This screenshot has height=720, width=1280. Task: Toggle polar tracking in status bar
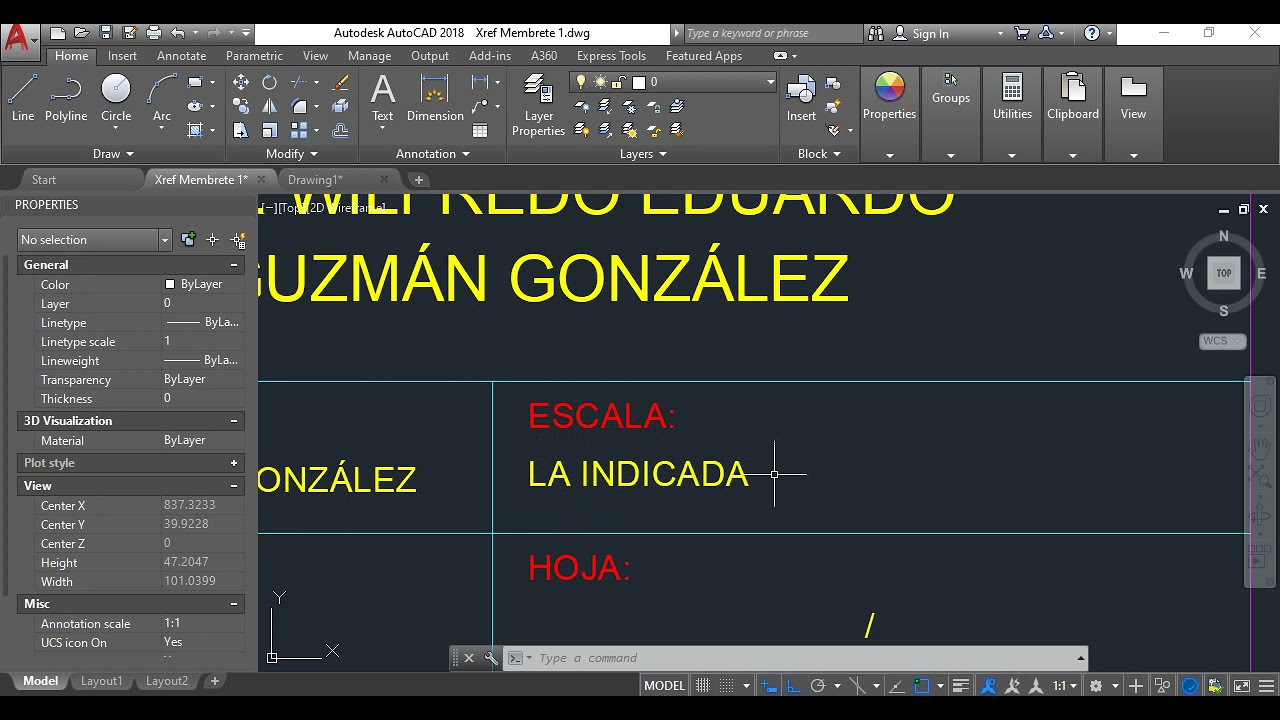(817, 686)
